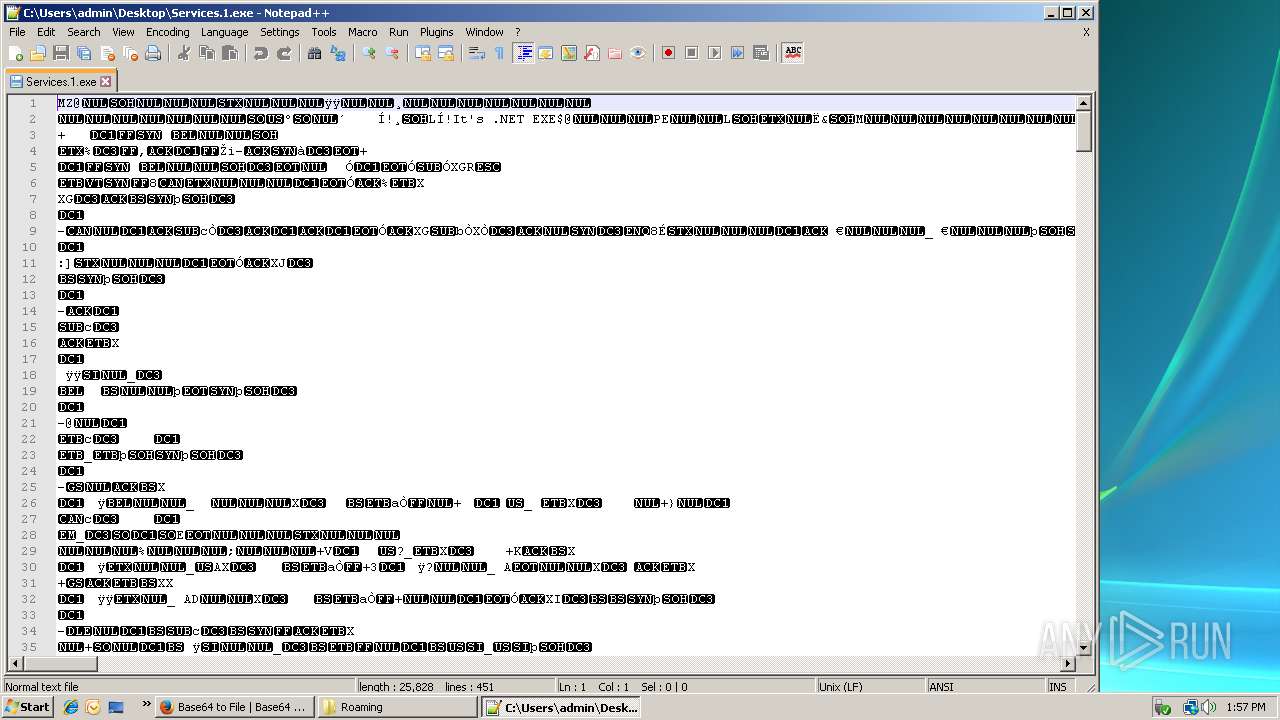Click the 1:57 PM system clock
1280x720 pixels.
click(x=1245, y=707)
